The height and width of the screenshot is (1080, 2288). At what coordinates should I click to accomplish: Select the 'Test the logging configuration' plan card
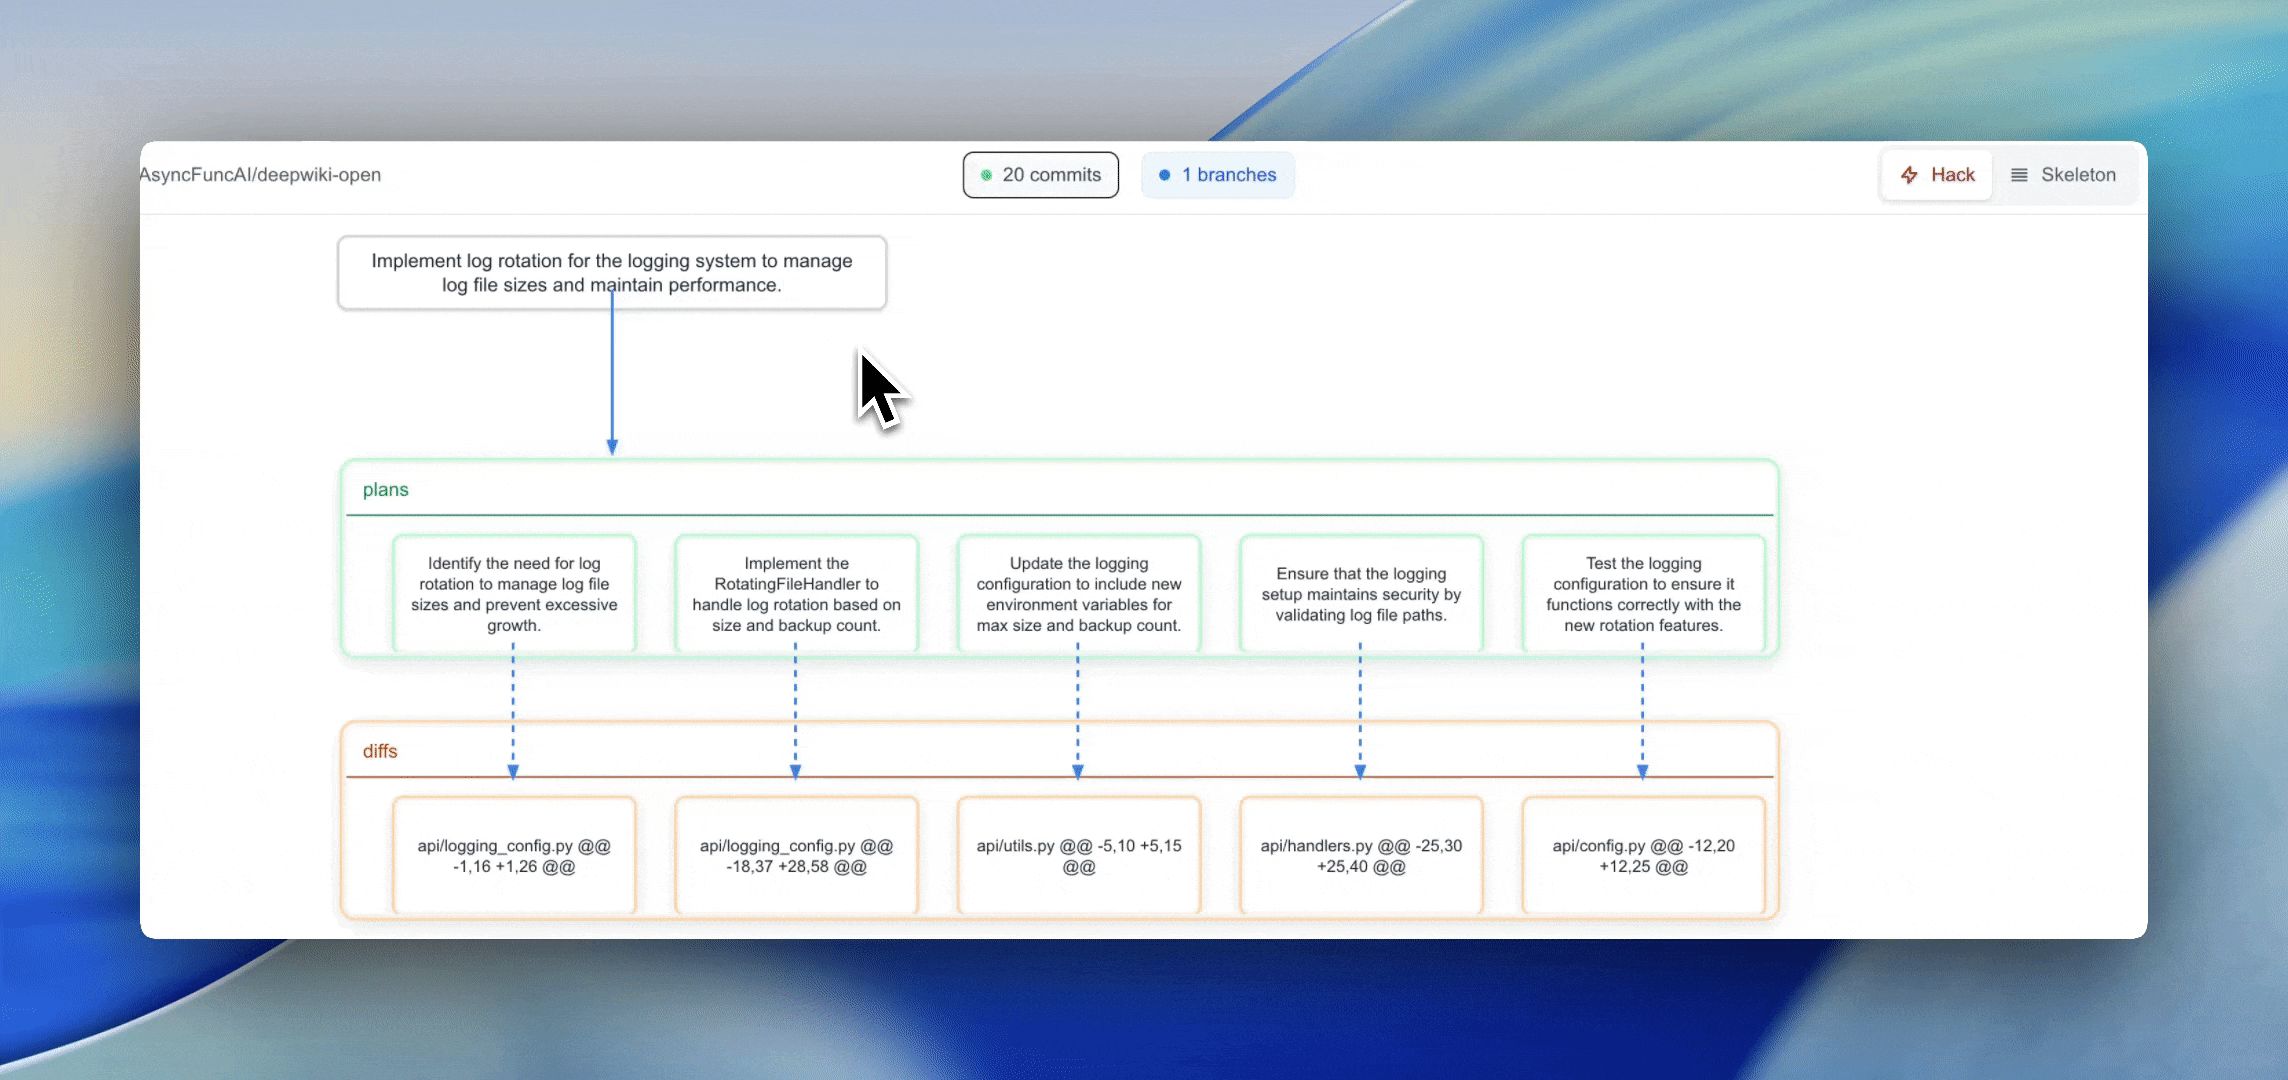tap(1643, 594)
